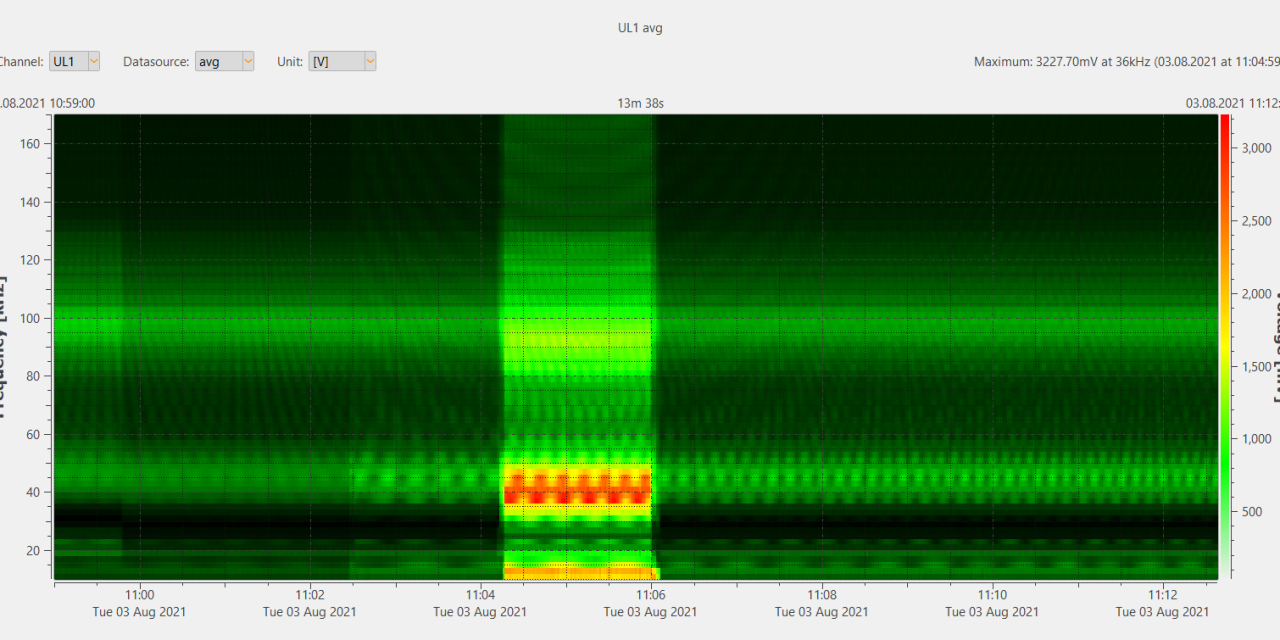Viewport: 1280px width, 640px height.
Task: Click the start timestamp 10:59:00 label
Action: 48,102
